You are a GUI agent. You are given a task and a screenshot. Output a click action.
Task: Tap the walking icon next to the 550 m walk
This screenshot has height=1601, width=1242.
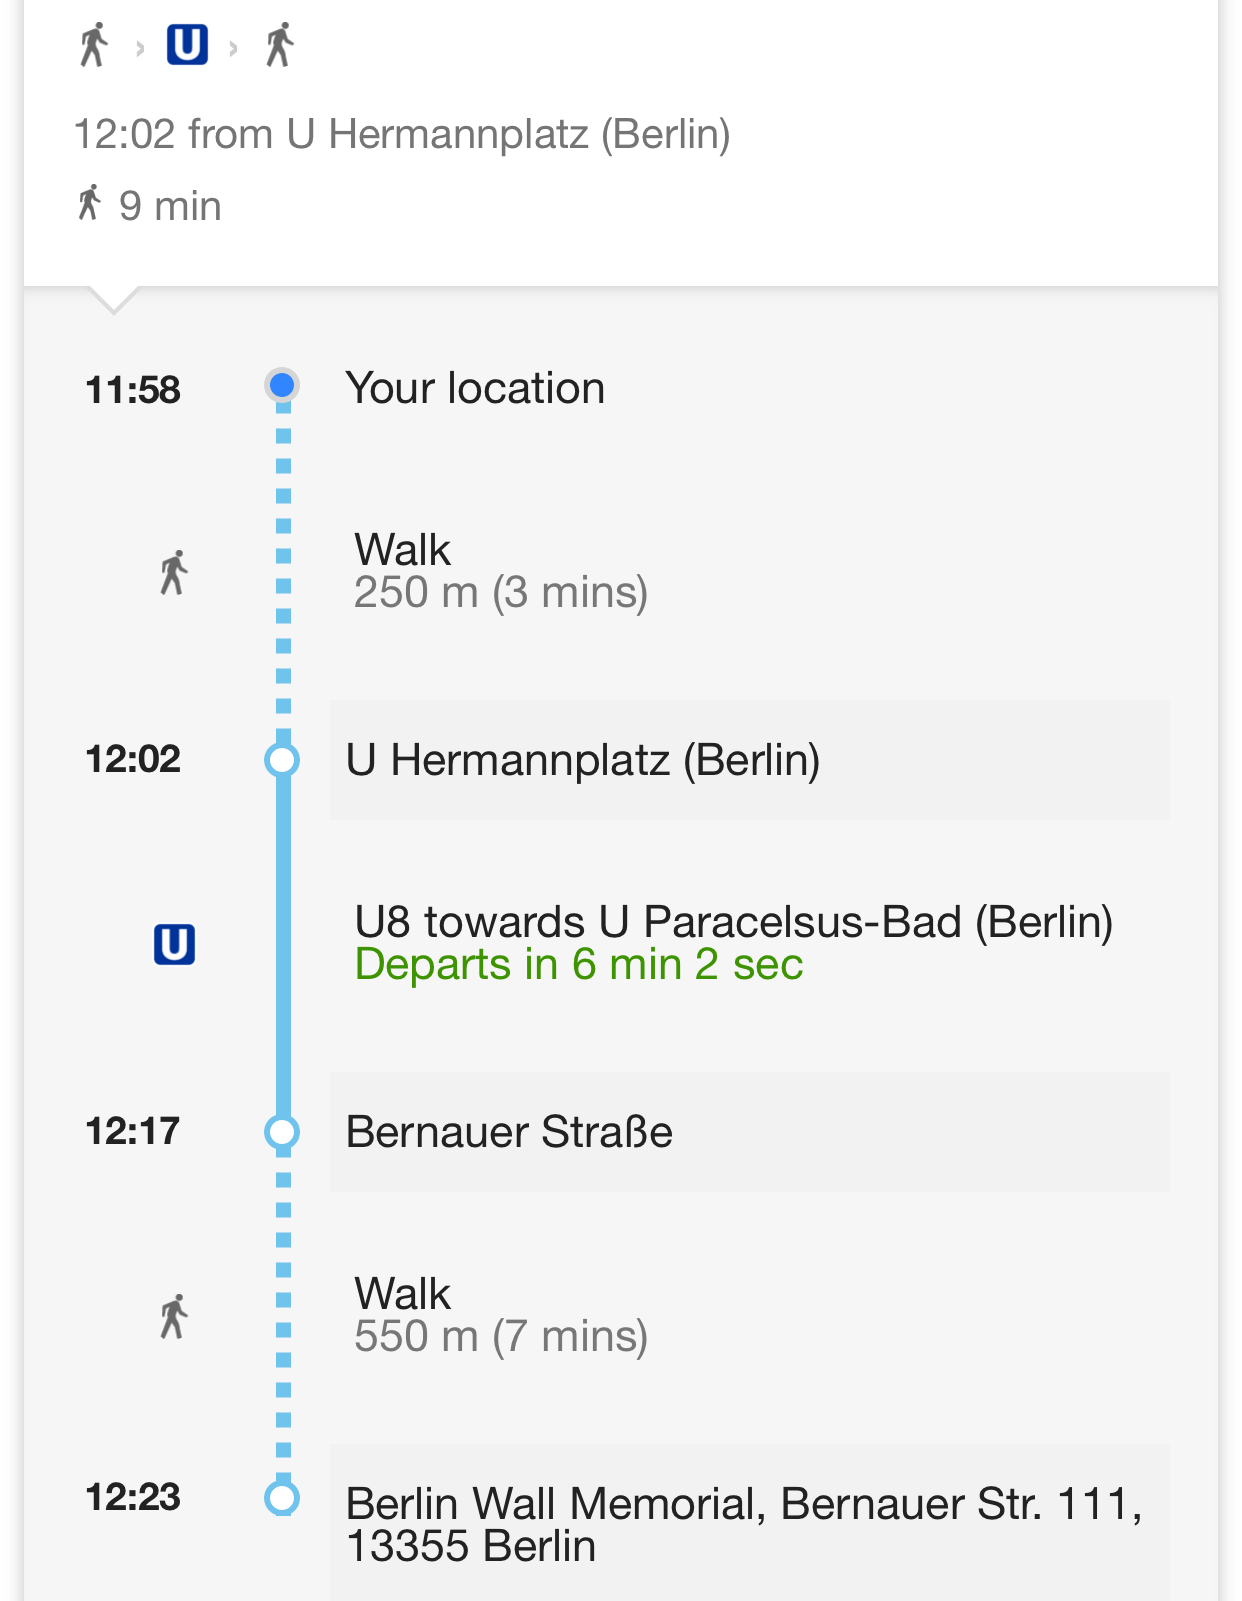coord(174,1316)
